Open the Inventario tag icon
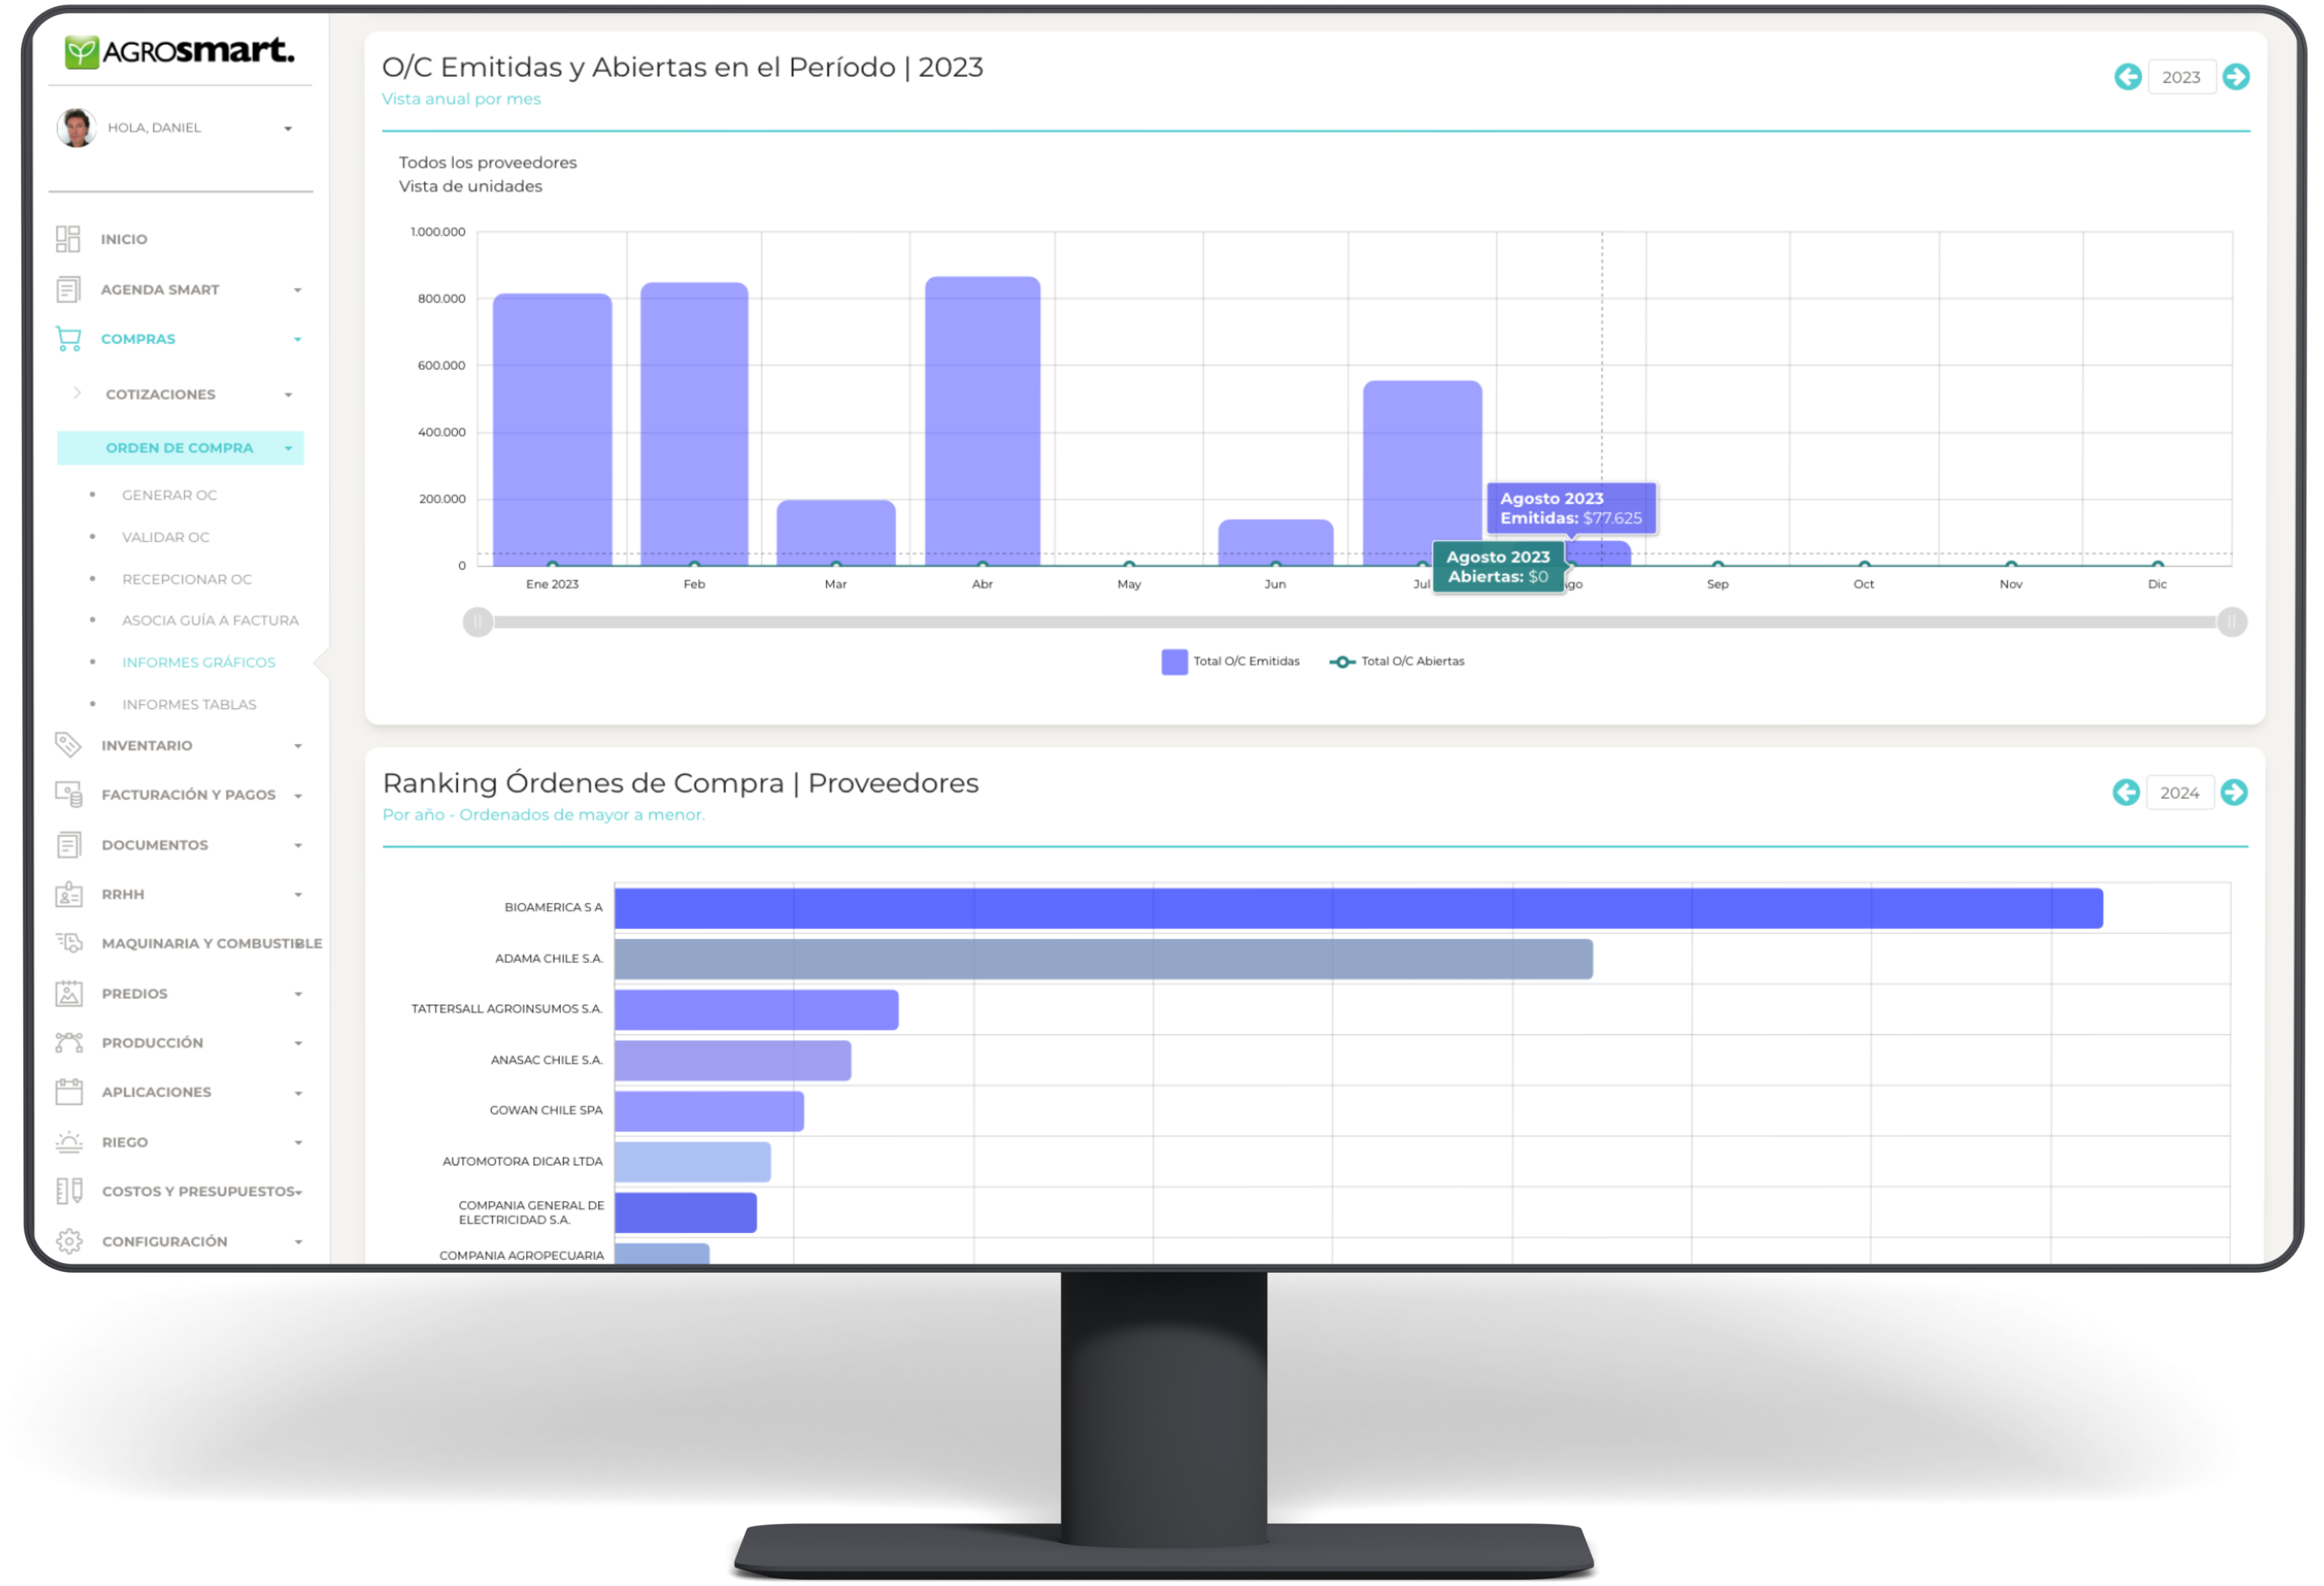The image size is (2324, 1586). tap(68, 745)
